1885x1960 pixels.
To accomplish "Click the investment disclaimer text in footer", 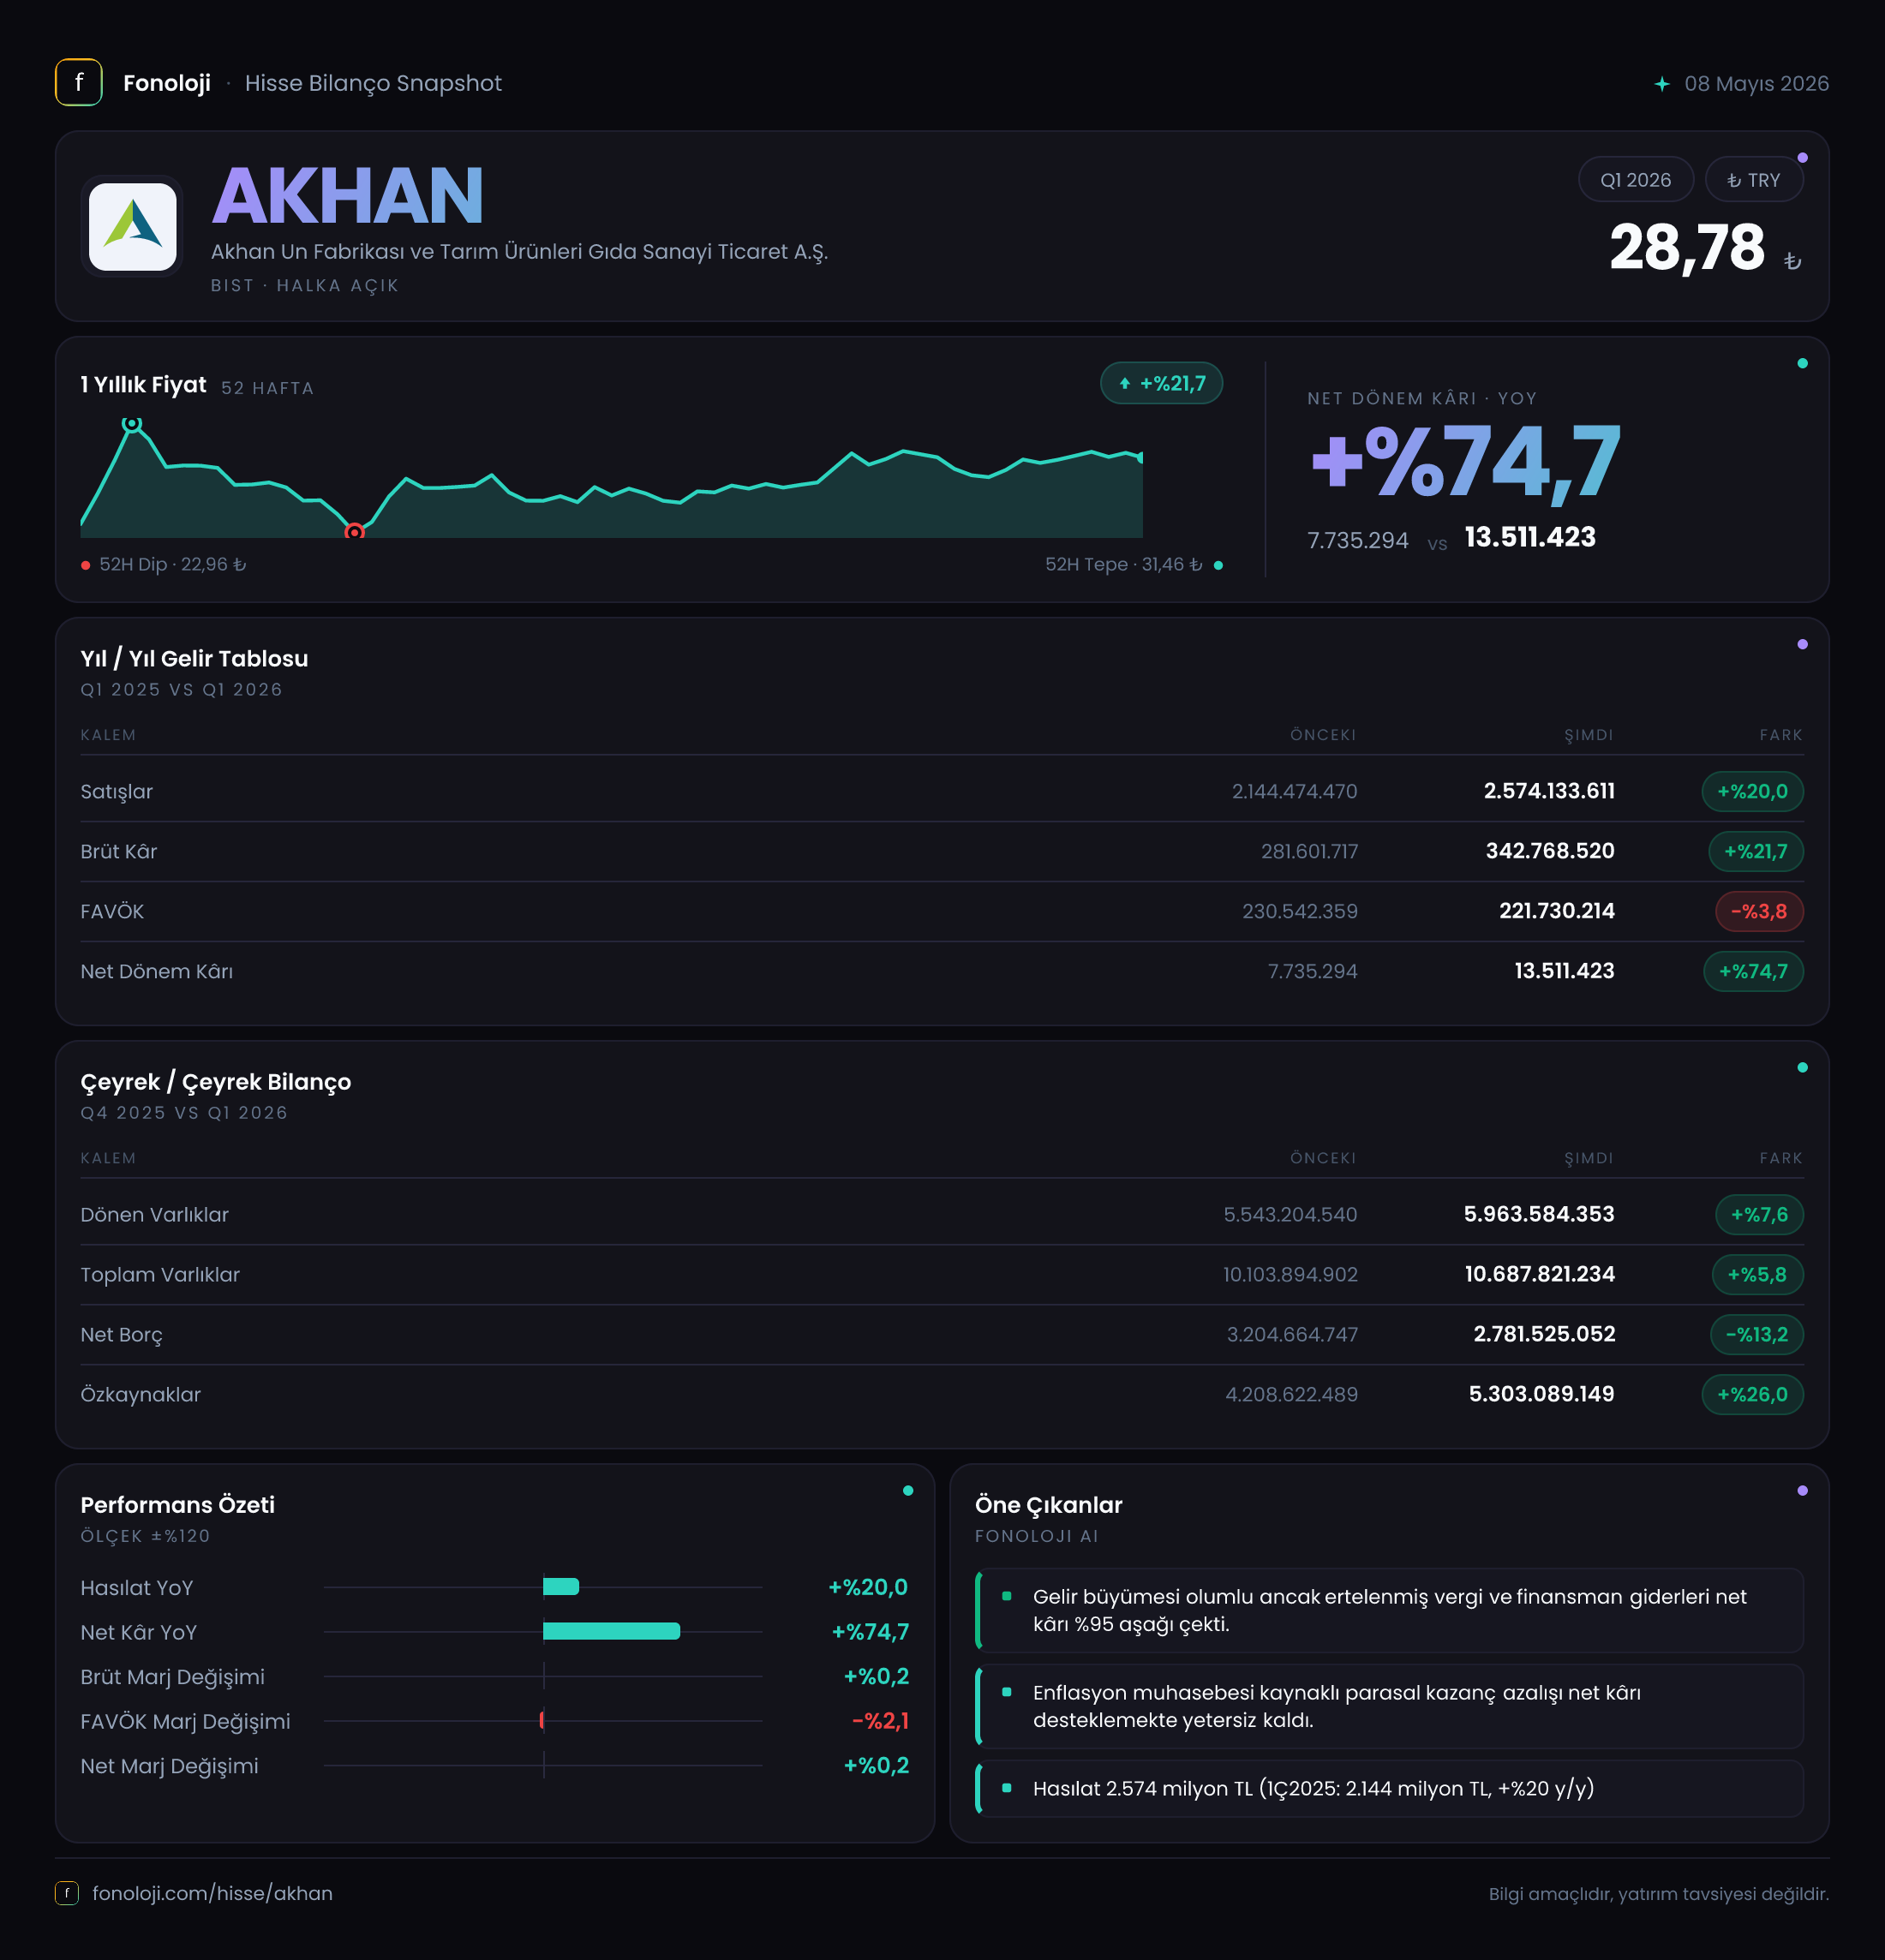I will pyautogui.click(x=1658, y=1894).
